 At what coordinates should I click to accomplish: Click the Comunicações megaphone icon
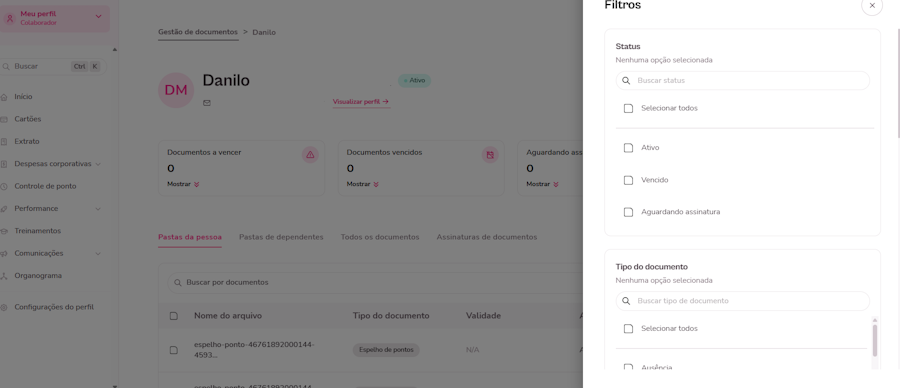4,254
